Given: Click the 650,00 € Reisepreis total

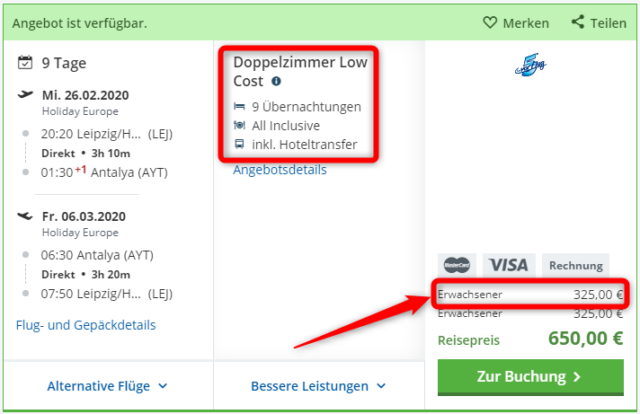Looking at the screenshot, I should (x=585, y=338).
